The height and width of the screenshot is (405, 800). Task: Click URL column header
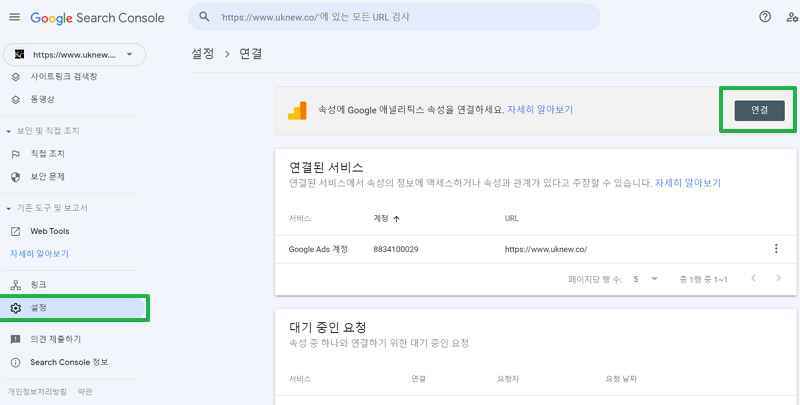click(x=511, y=218)
